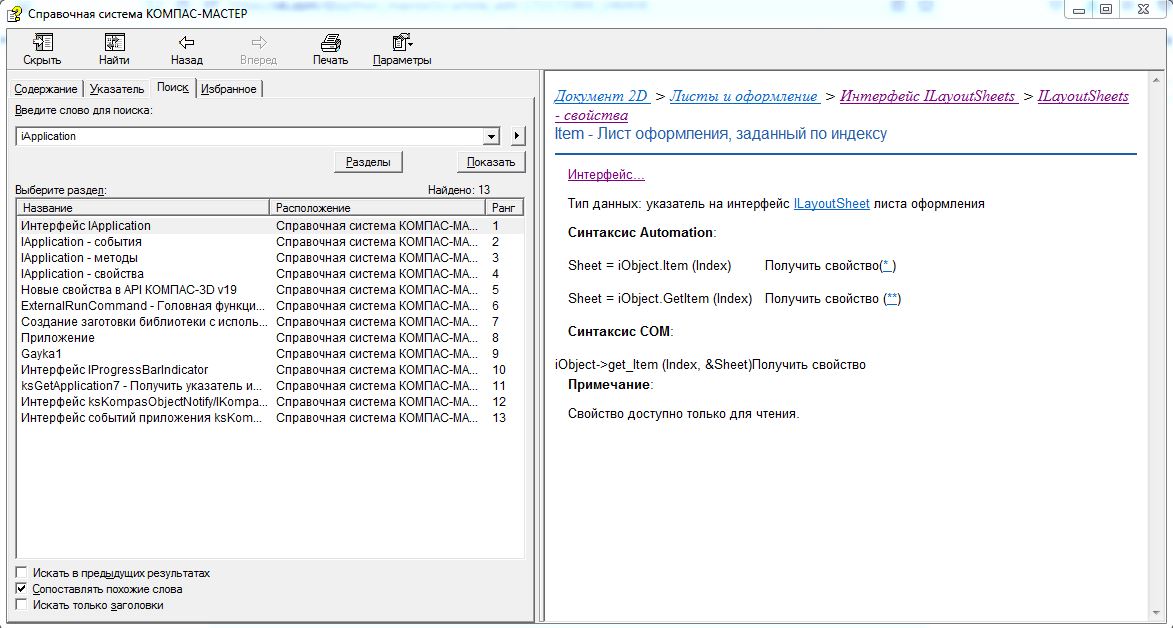Select the result IApplication - события
Viewport: 1173px width, 628px height.
pyautogui.click(x=269, y=242)
